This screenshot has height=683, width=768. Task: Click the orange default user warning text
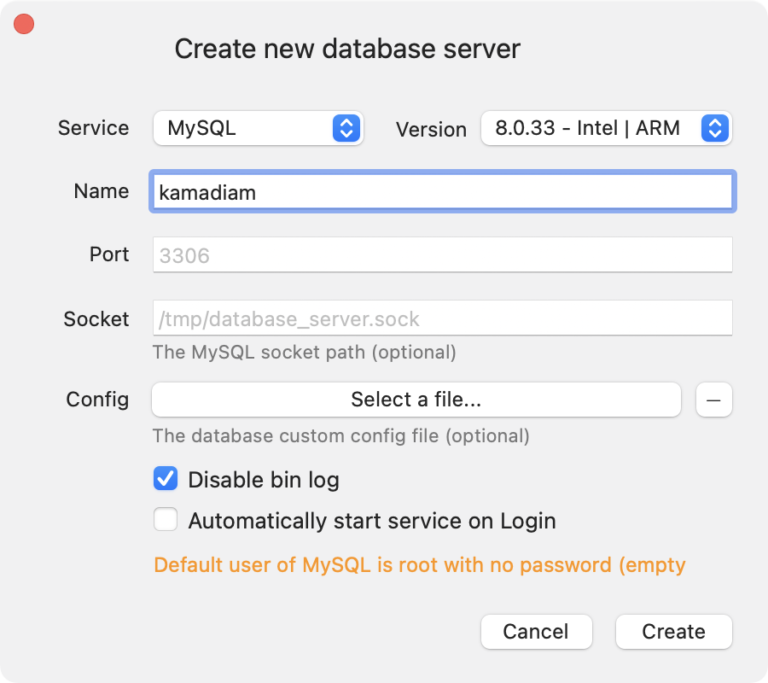(420, 565)
